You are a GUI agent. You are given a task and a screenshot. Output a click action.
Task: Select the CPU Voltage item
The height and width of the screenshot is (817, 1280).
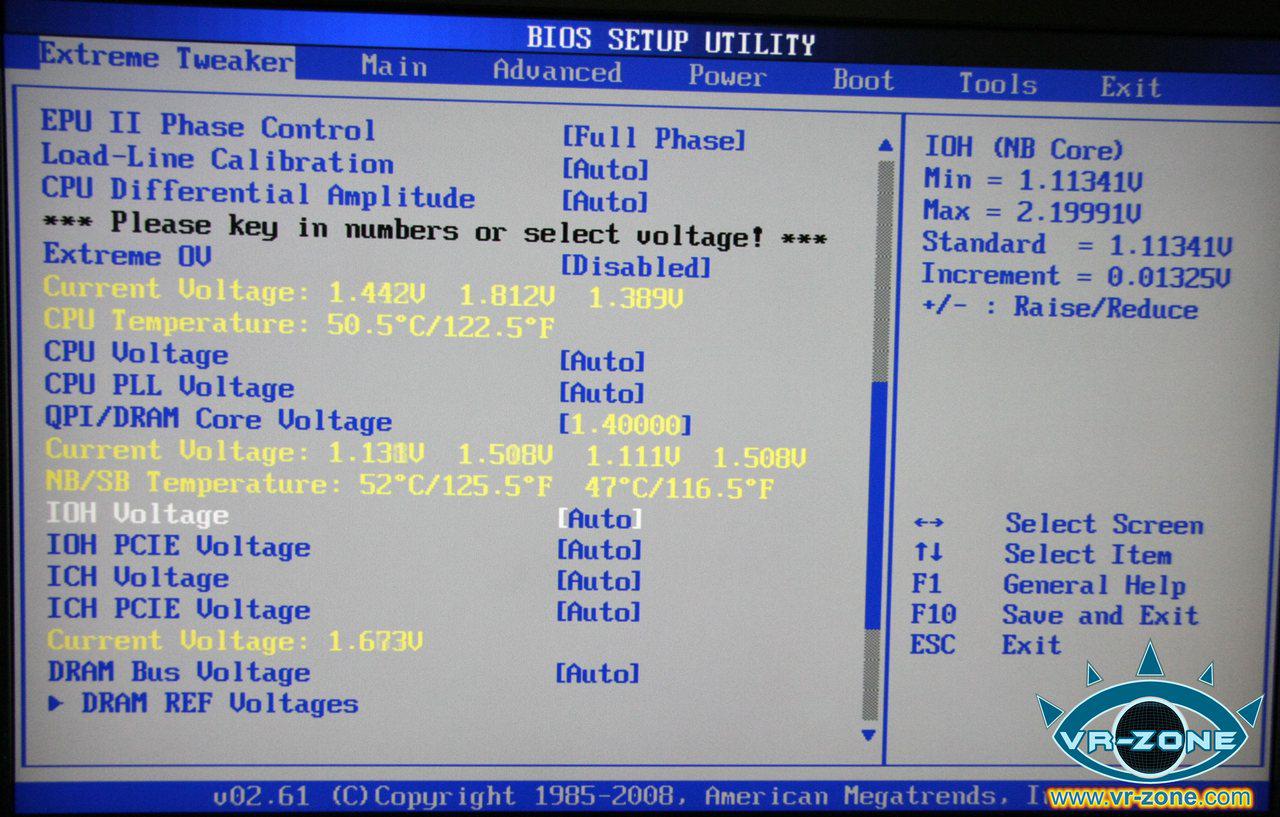(x=136, y=353)
